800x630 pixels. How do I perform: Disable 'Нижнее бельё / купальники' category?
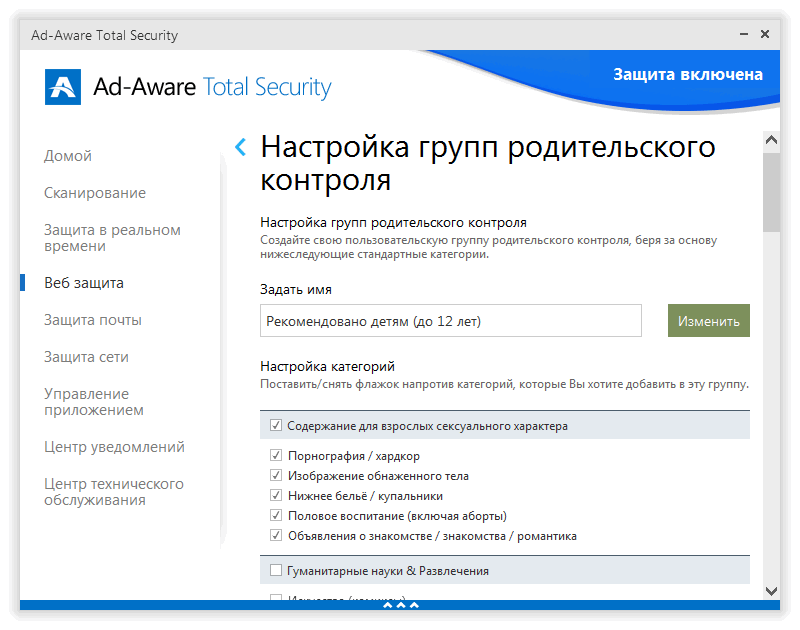(275, 495)
